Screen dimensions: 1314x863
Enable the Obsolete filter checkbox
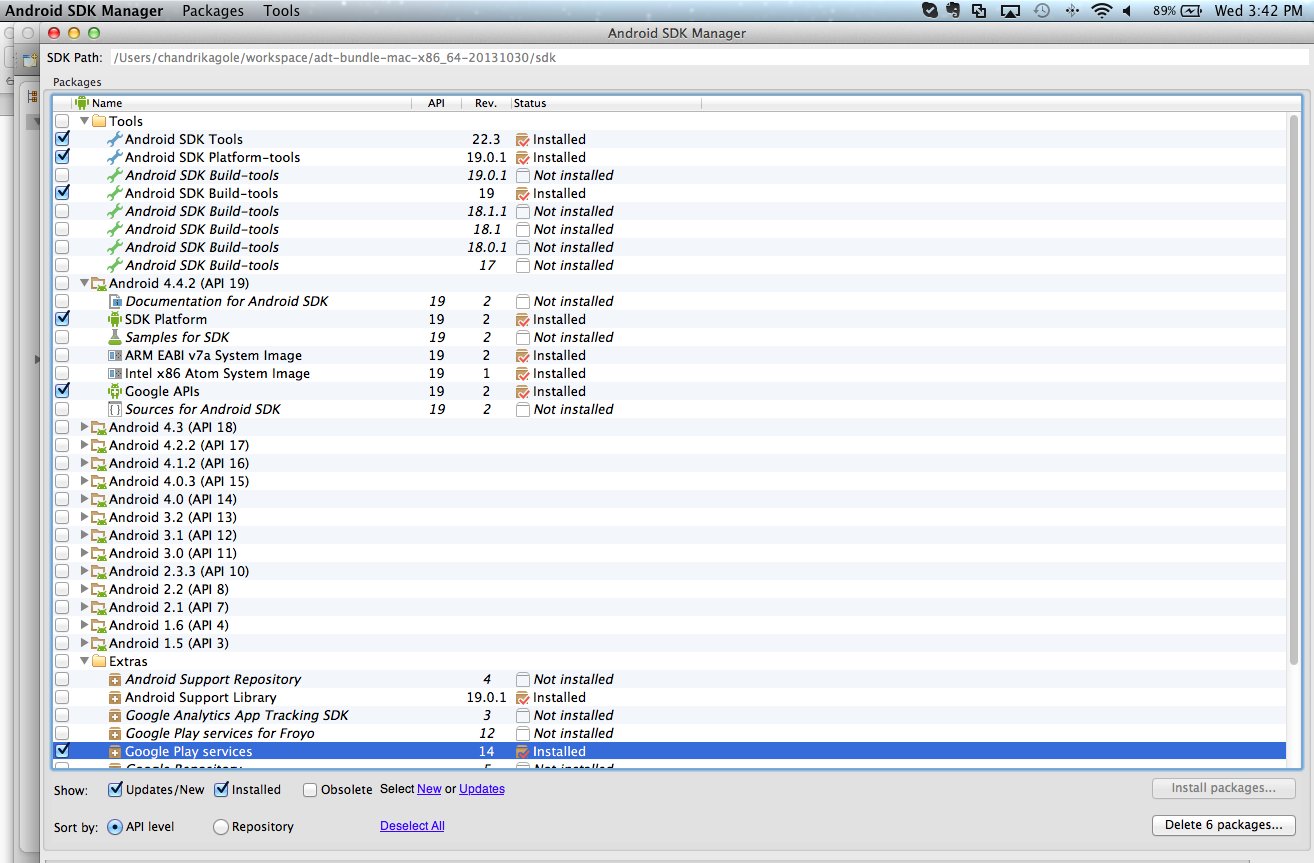point(310,789)
